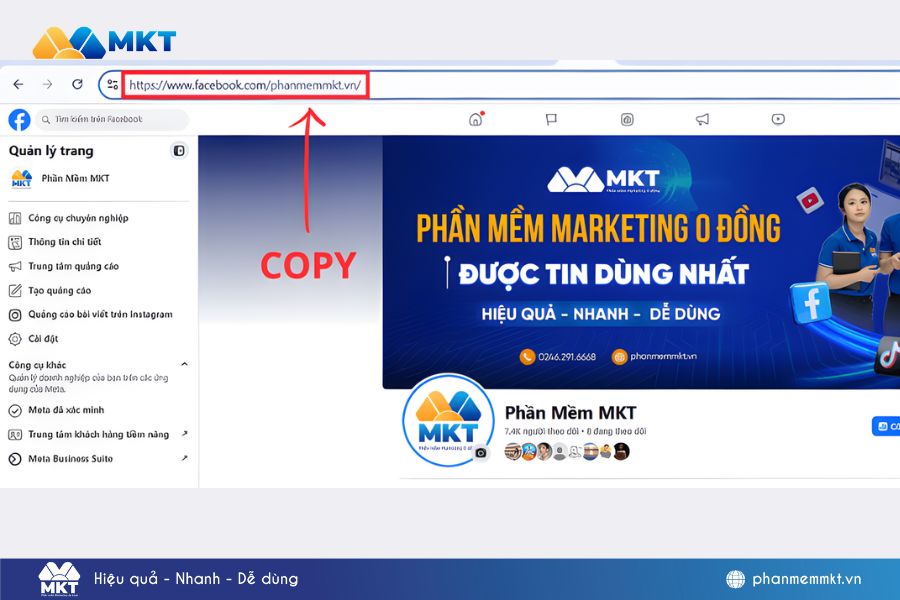
Task: Click the Facebook logo icon
Action: [x=18, y=119]
